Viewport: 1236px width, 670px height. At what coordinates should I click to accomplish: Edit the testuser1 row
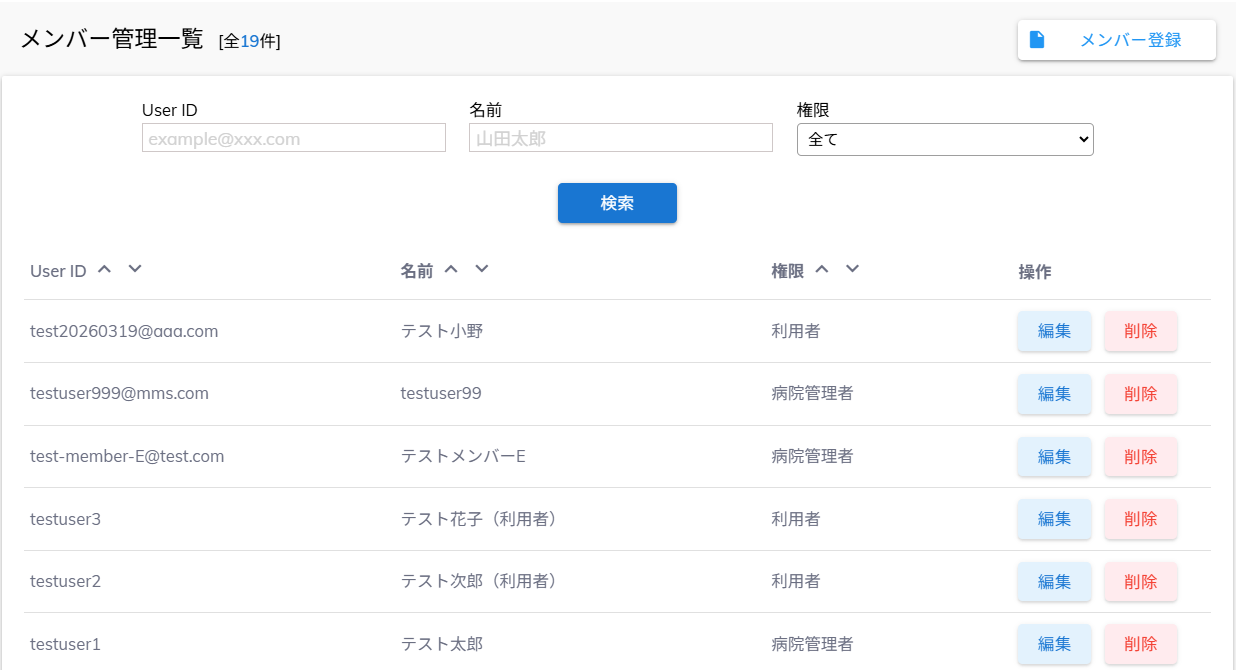[x=1054, y=644]
